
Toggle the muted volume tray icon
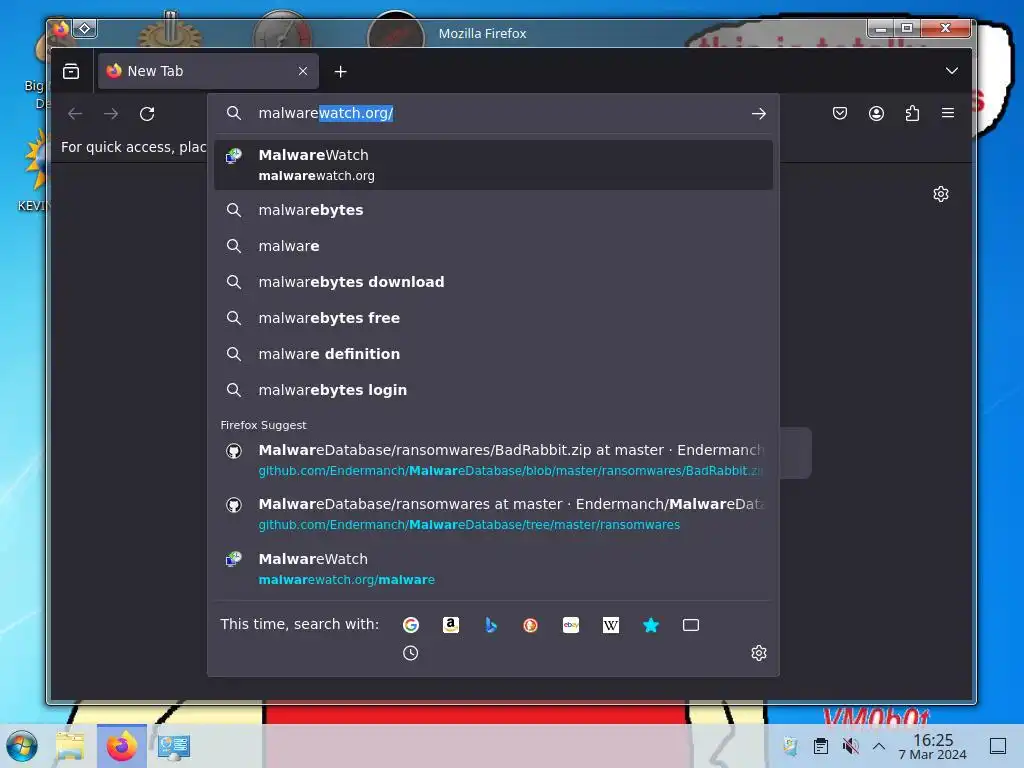pos(850,746)
